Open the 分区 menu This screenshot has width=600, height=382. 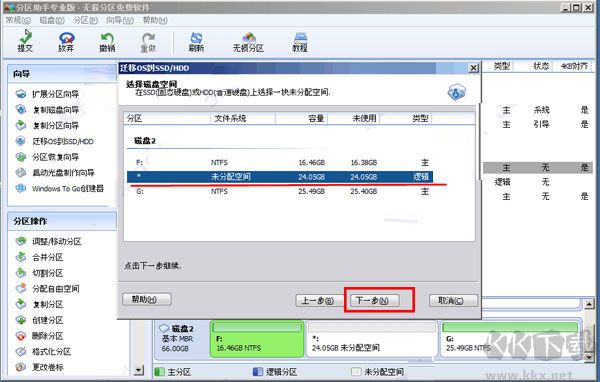click(x=85, y=20)
